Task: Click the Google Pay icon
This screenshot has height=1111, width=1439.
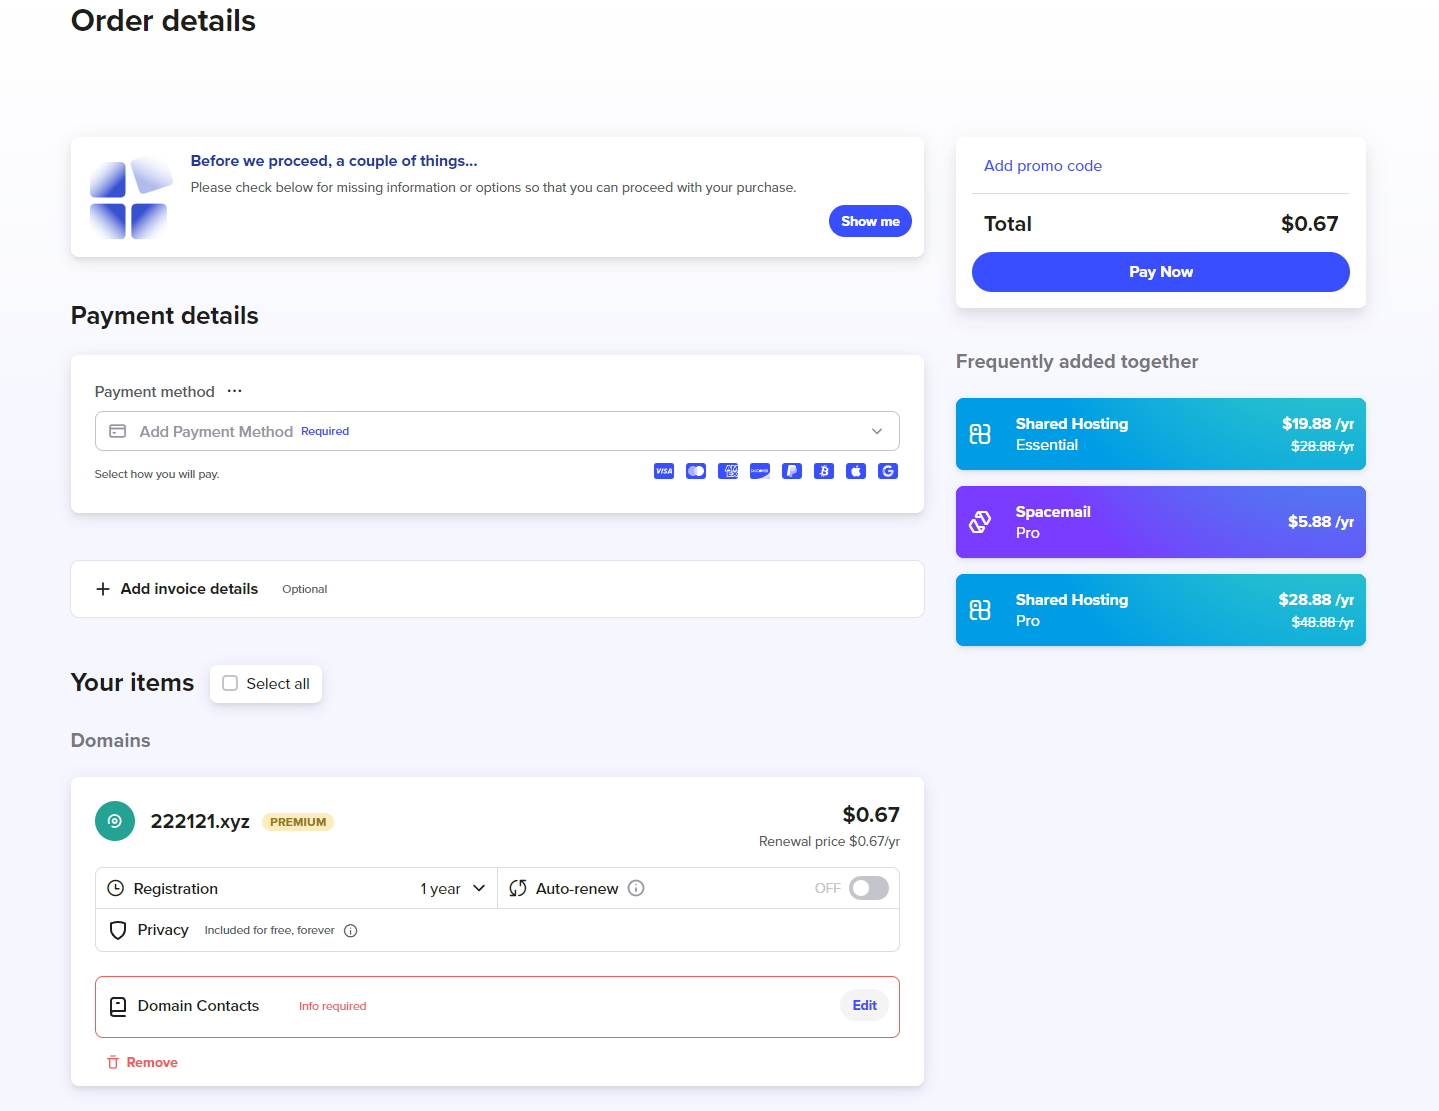Action: (x=888, y=471)
